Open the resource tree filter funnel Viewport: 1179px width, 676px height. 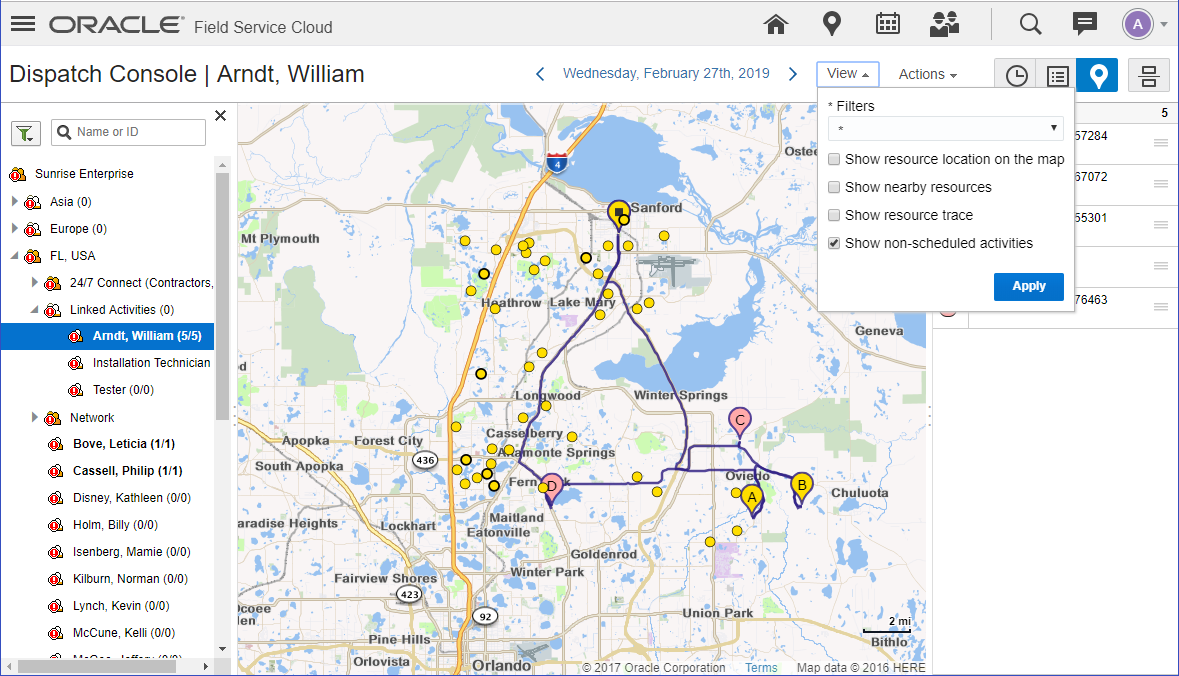tap(26, 133)
